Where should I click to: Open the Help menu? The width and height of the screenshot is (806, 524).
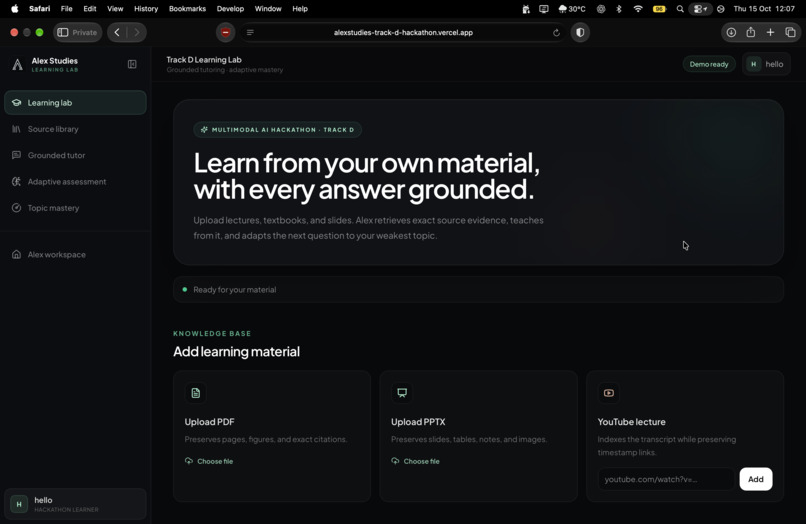(x=300, y=9)
